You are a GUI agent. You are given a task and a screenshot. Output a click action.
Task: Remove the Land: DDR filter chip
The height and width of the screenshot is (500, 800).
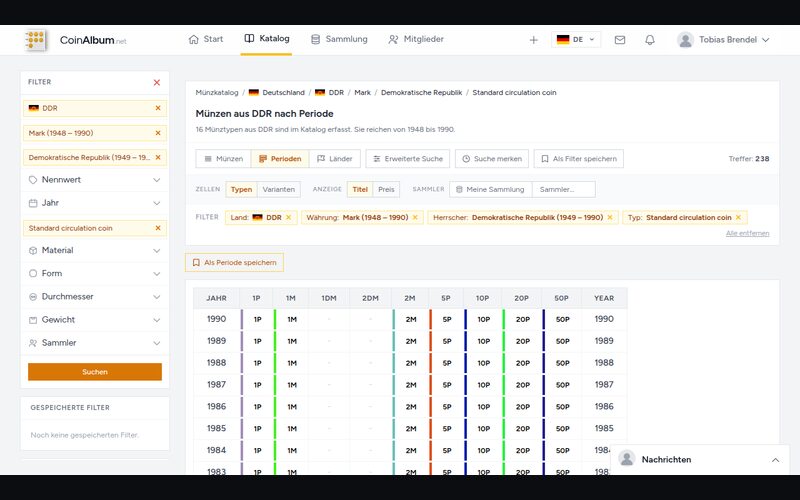(x=288, y=217)
